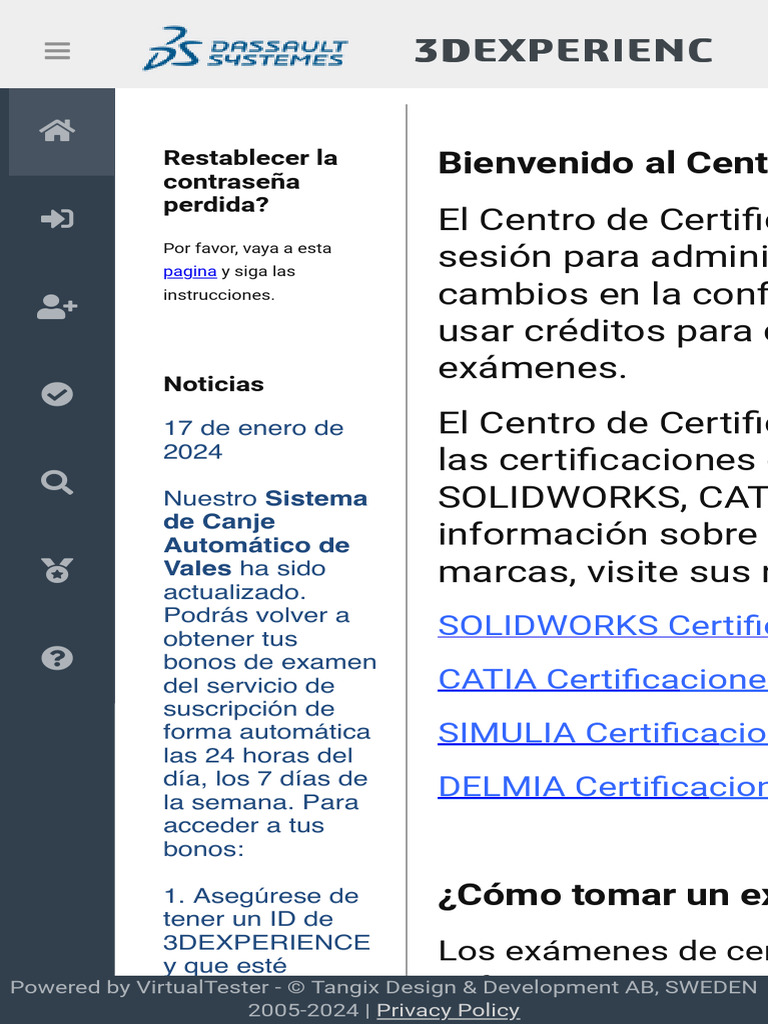This screenshot has height=1024, width=768.
Task: Open the hamburger menu
Action: (x=57, y=51)
